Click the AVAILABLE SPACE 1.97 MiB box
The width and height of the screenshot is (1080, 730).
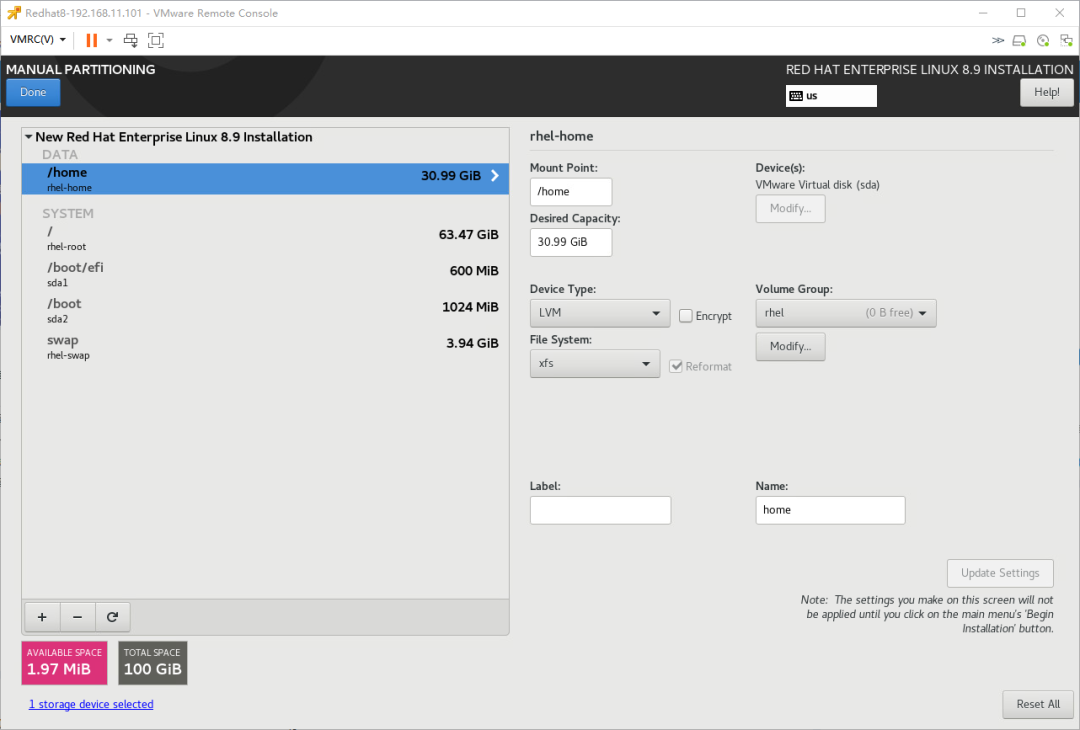(64, 663)
